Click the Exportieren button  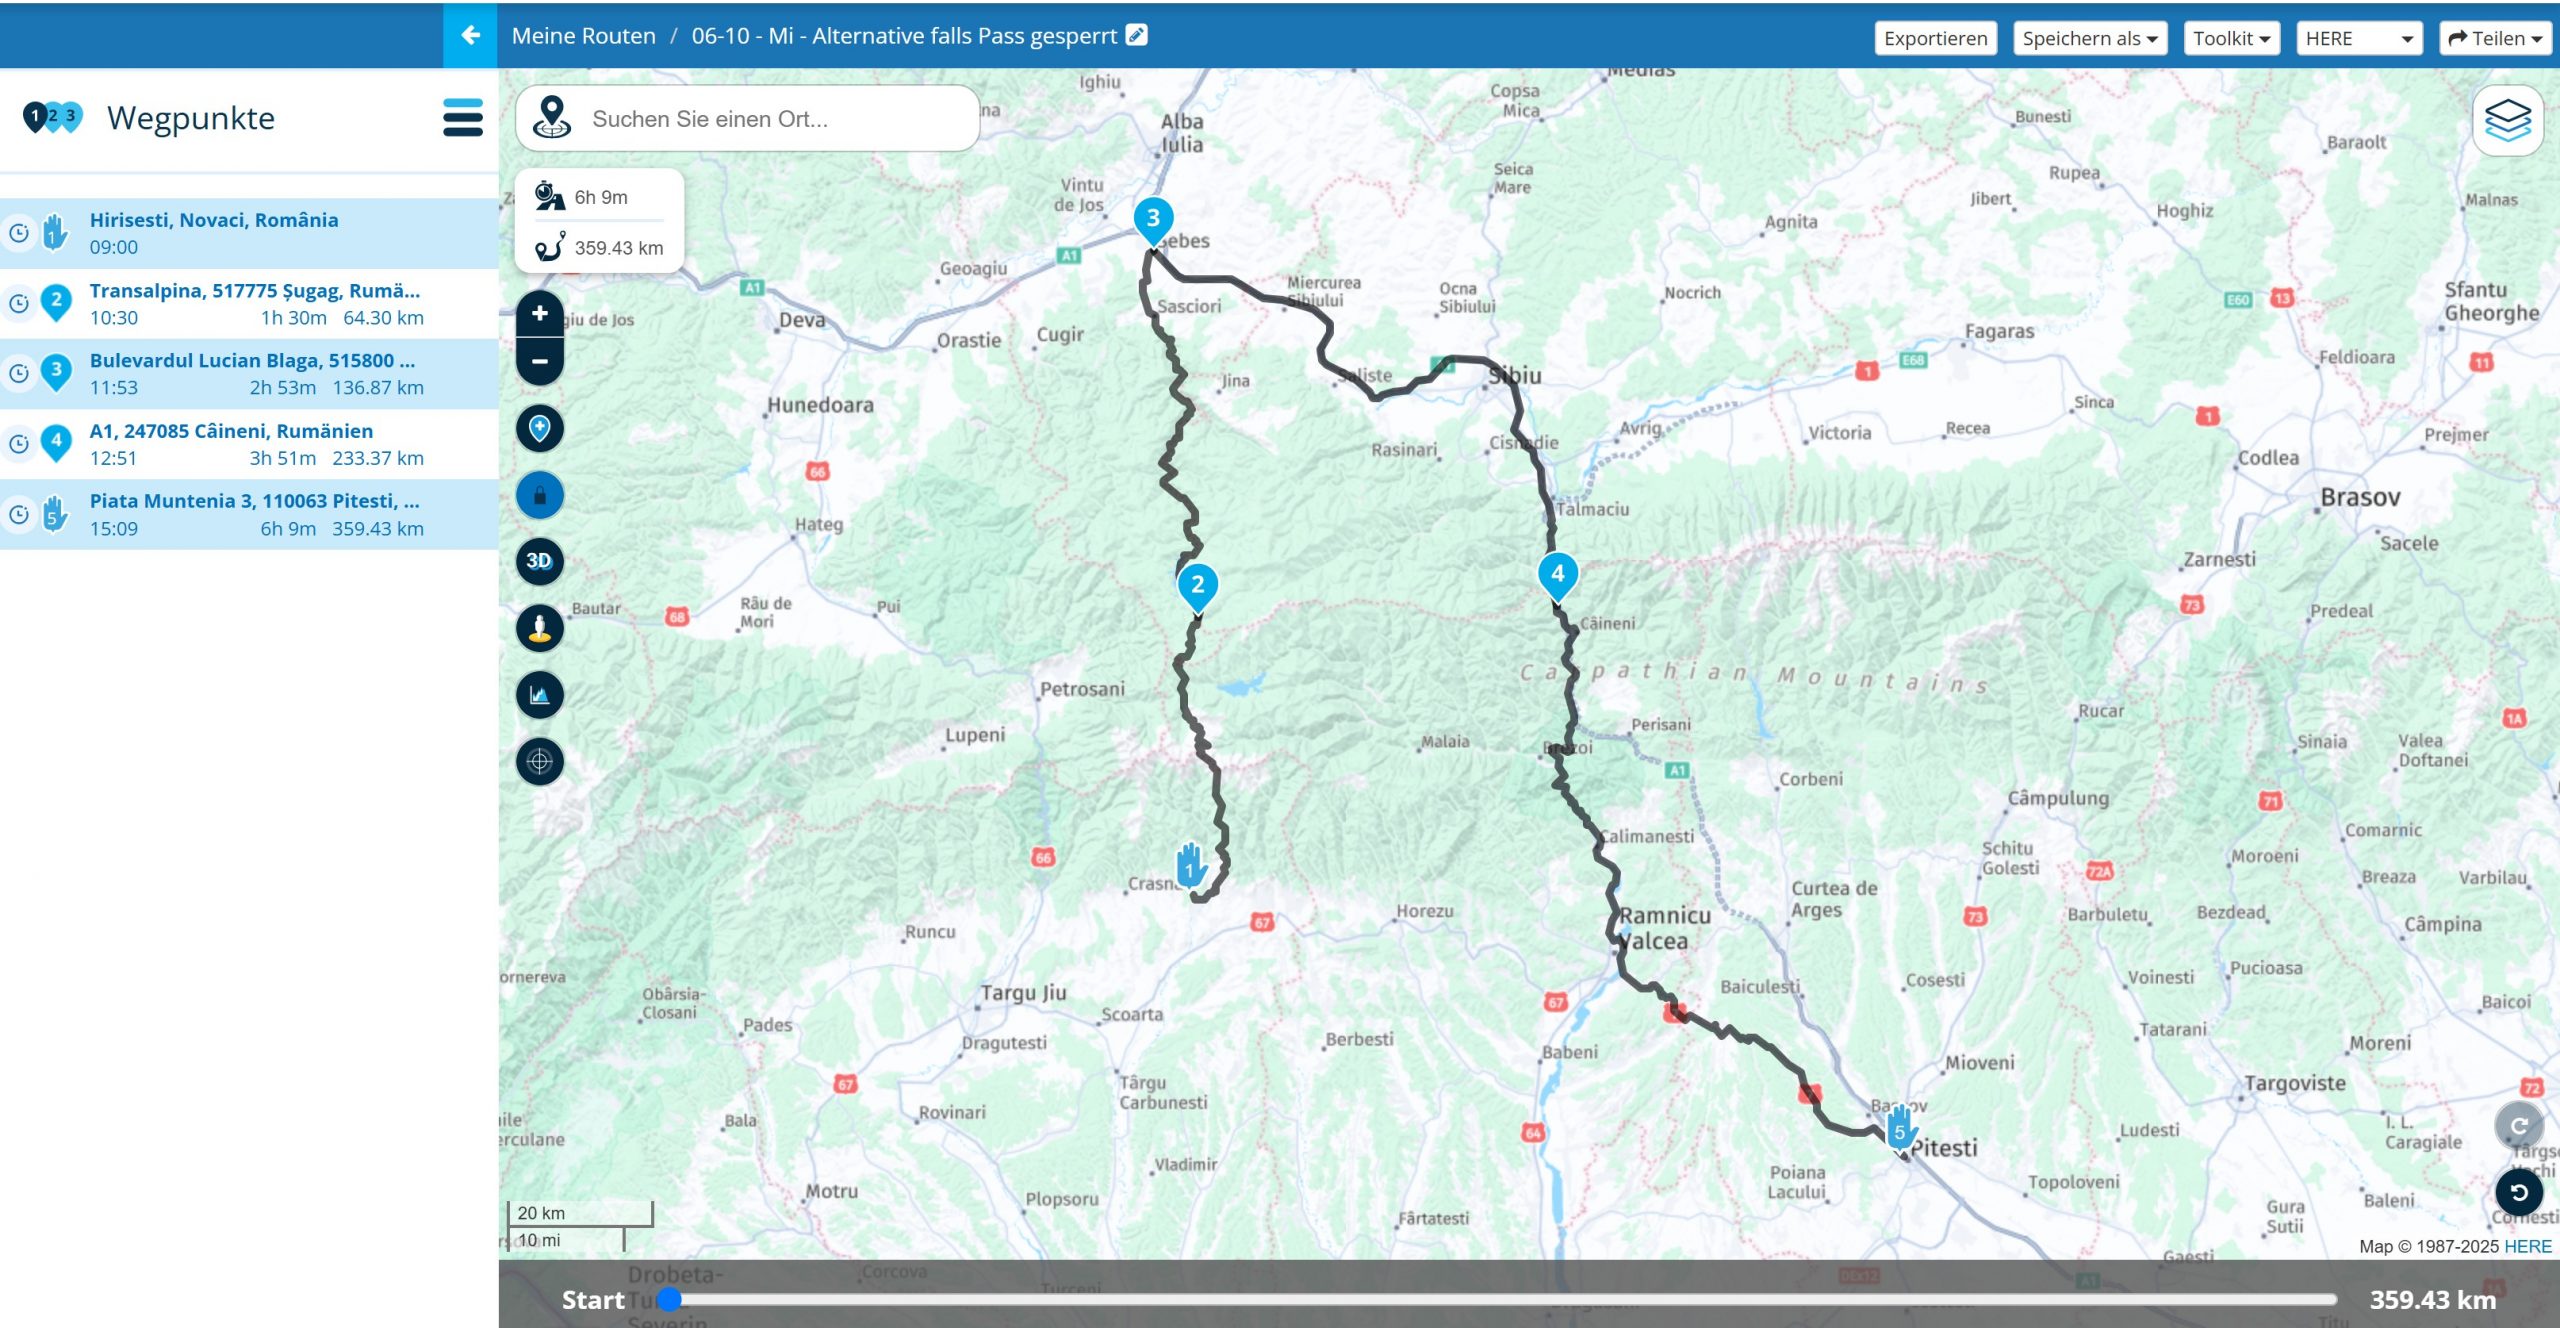1935,38
